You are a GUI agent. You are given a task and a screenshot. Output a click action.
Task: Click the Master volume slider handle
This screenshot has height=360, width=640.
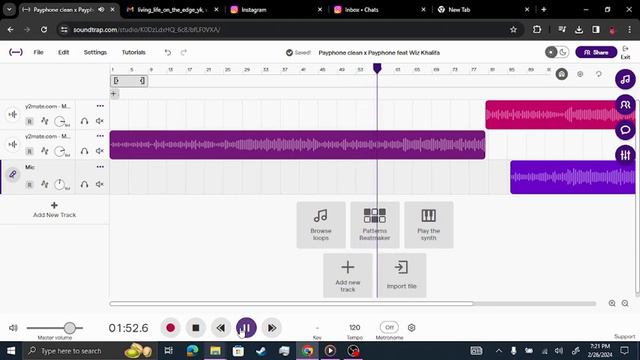(70, 328)
